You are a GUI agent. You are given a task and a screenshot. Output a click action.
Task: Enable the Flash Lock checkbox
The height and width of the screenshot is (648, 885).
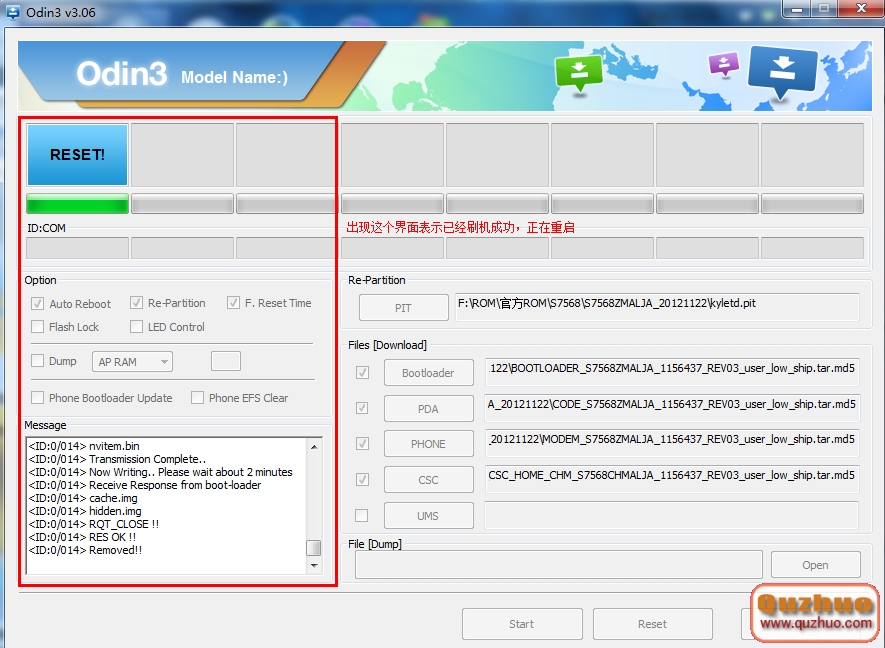tap(37, 327)
